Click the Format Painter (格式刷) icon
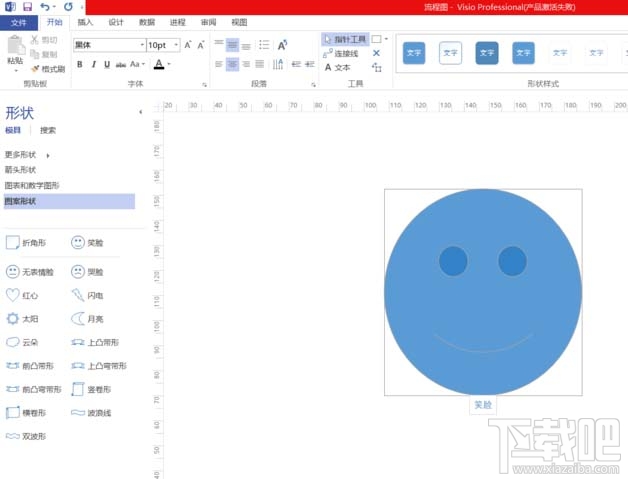The image size is (628, 479). click(x=48, y=69)
